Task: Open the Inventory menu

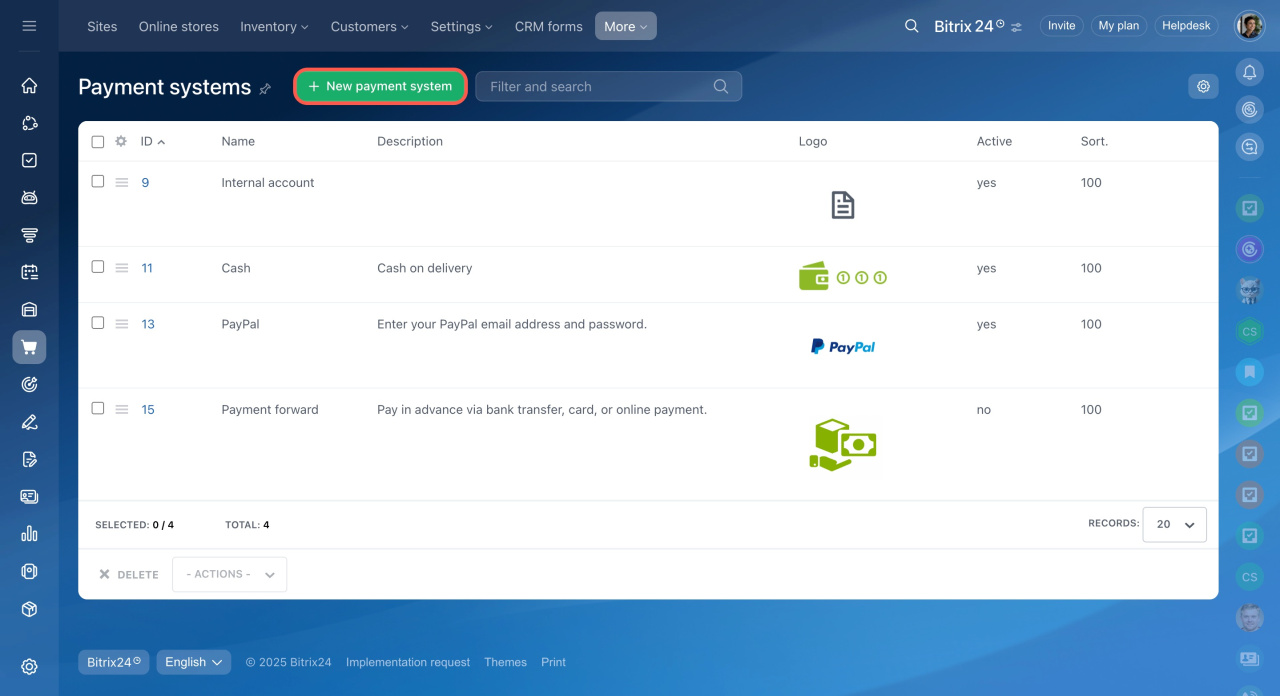Action: [x=274, y=26]
